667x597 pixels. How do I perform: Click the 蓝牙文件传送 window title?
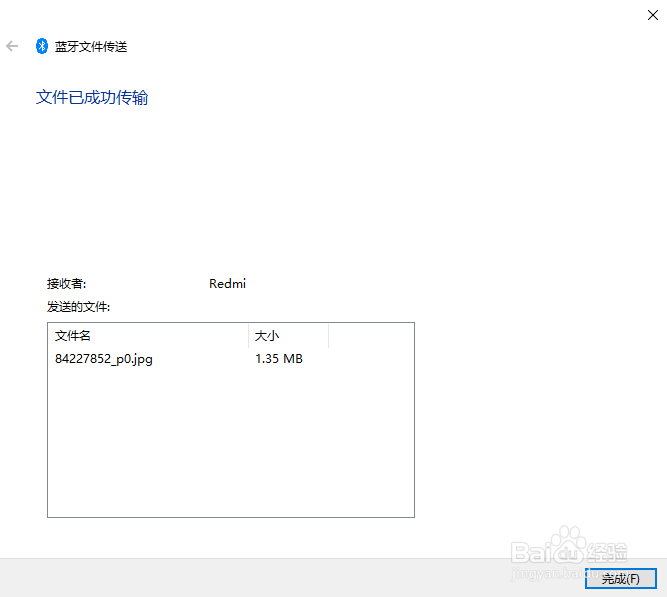point(91,46)
